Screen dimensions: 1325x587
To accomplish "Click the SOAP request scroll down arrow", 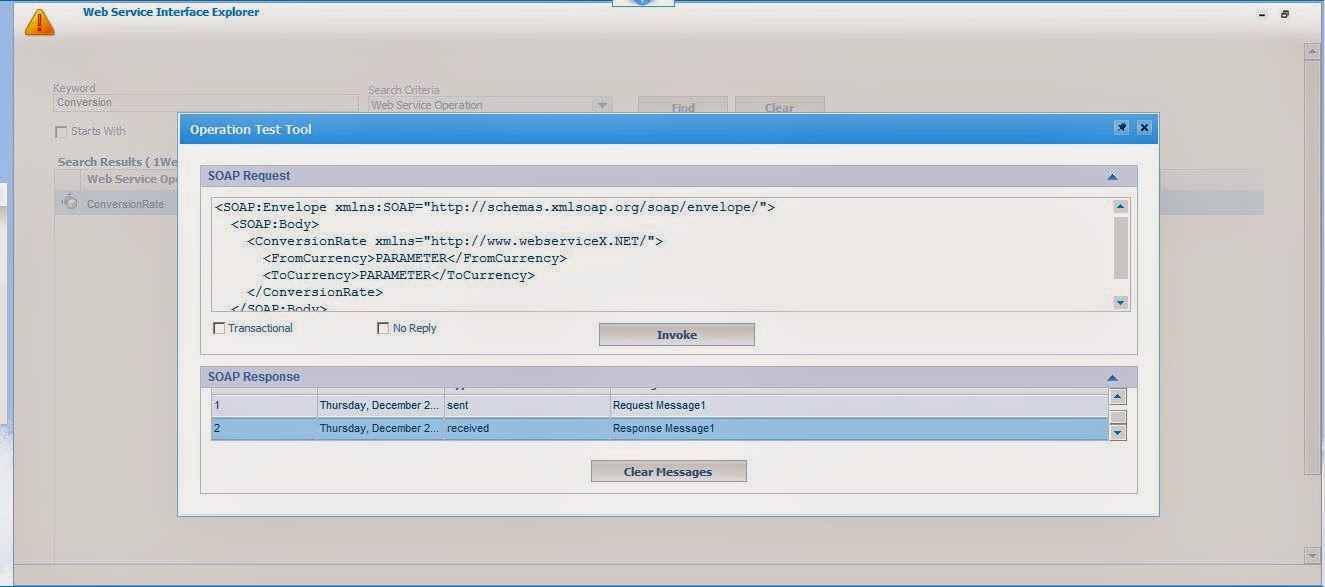I will pos(1120,302).
